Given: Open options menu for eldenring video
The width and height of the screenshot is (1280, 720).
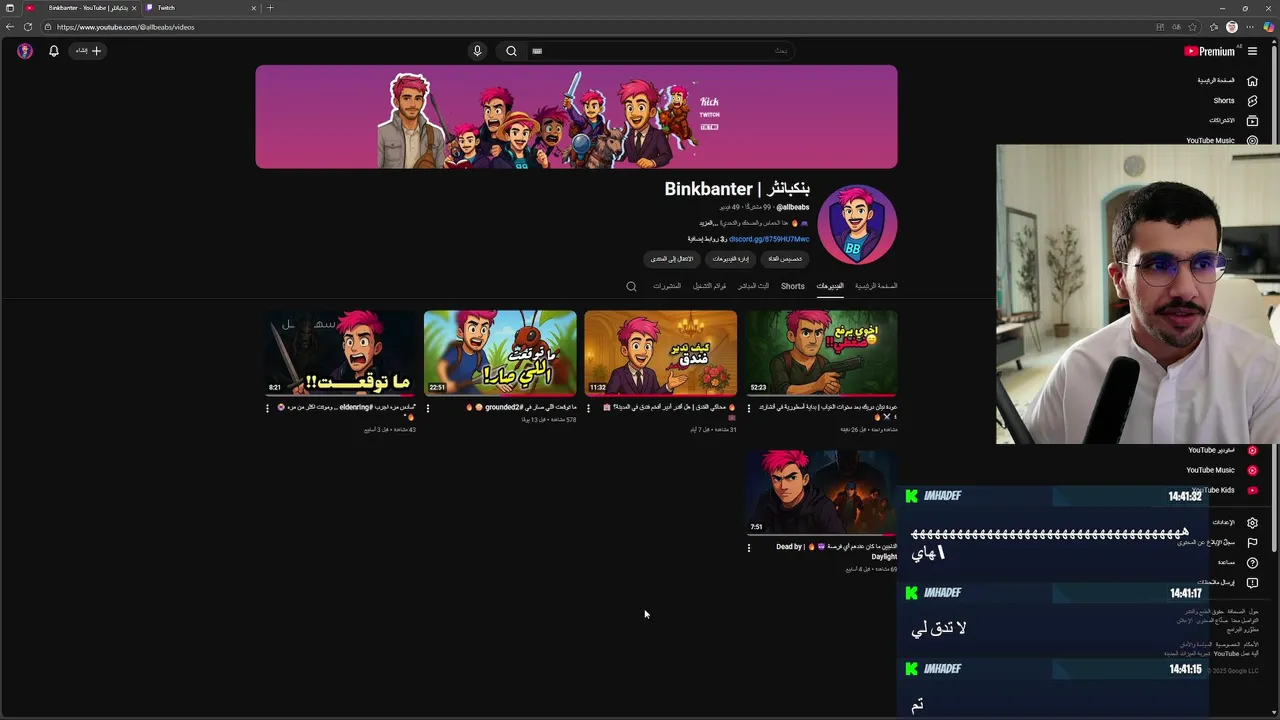Looking at the screenshot, I should point(267,408).
